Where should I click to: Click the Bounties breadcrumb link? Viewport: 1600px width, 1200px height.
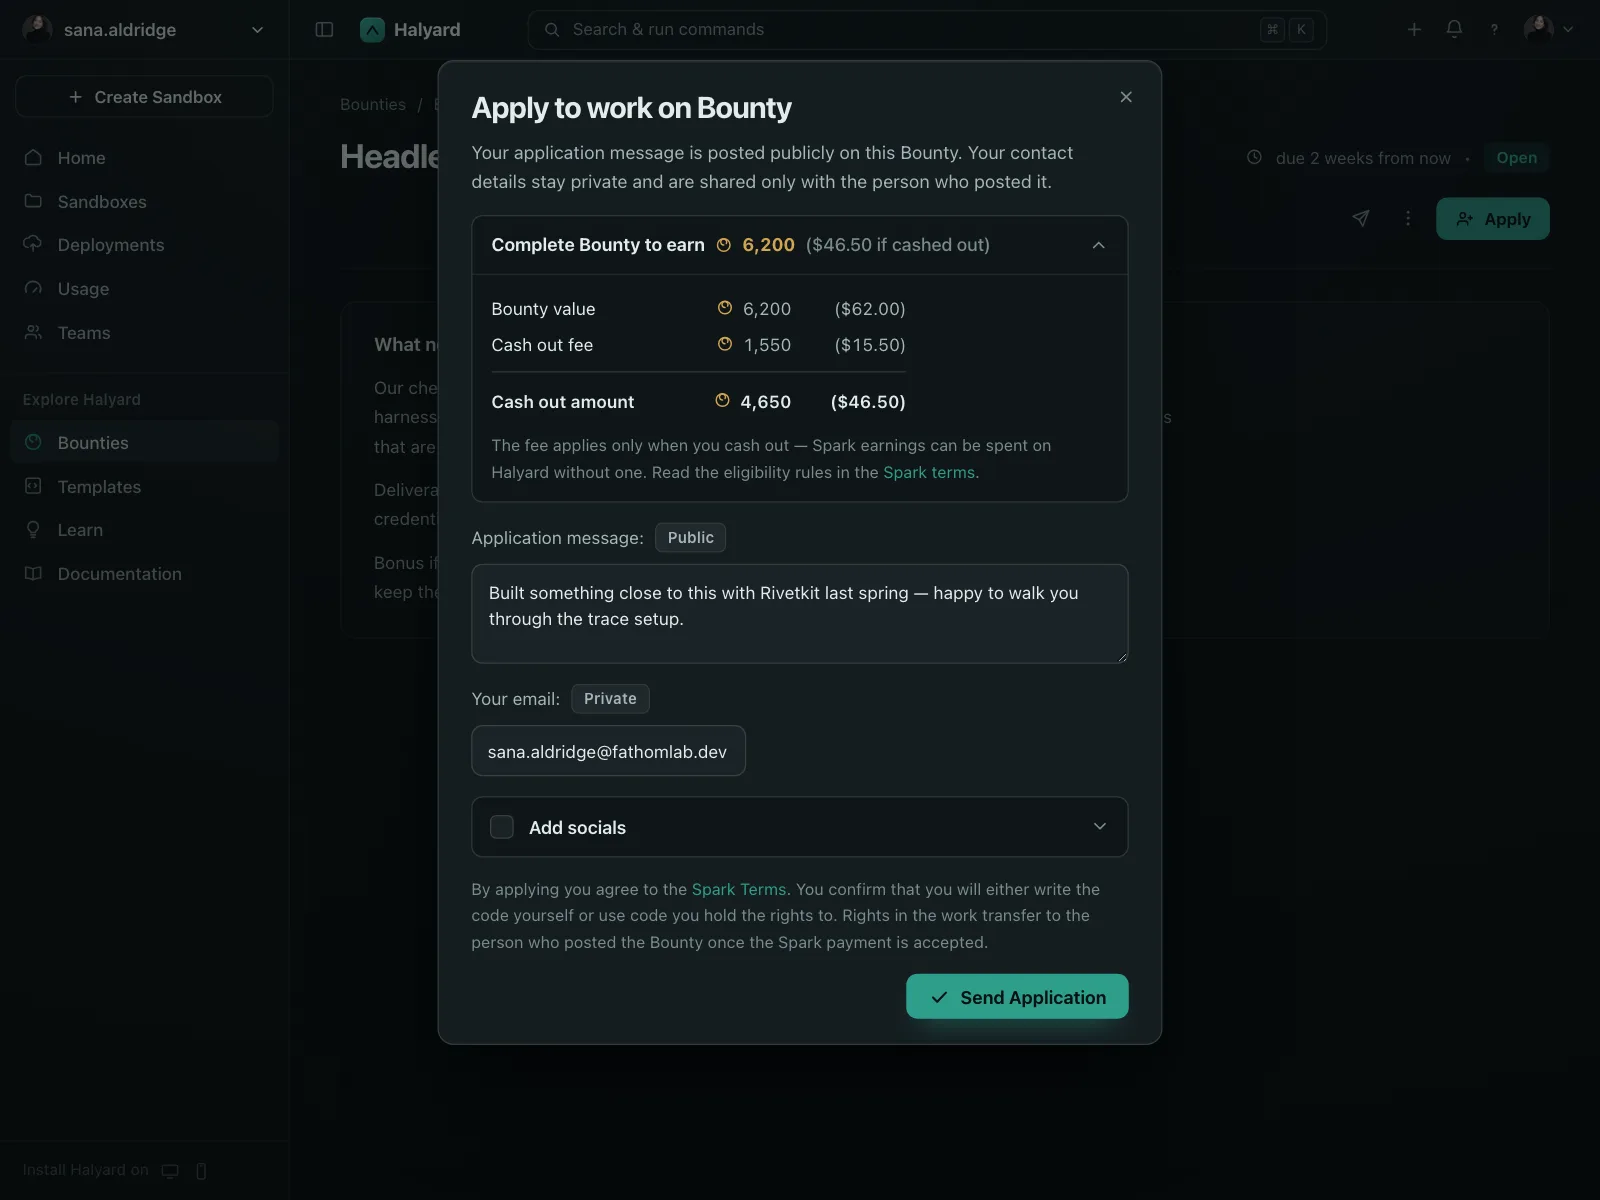click(x=373, y=104)
